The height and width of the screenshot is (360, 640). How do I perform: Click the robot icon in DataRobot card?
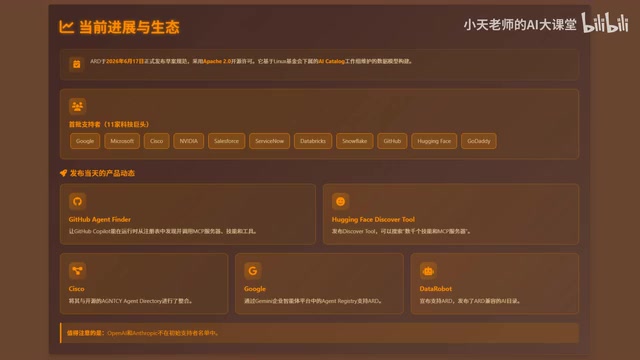click(428, 271)
